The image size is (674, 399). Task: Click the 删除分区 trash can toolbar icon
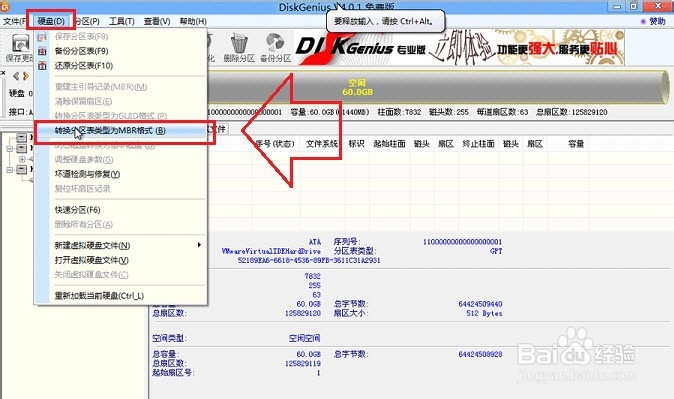point(239,48)
